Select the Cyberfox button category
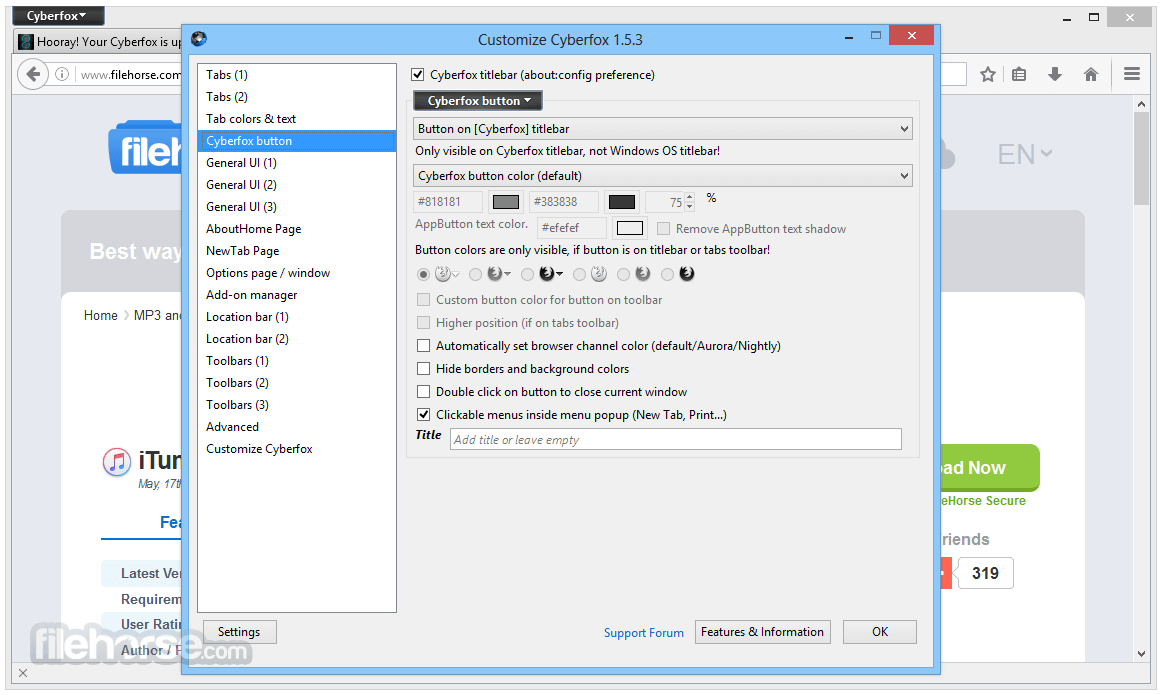This screenshot has height=695, width=1162. pos(296,141)
